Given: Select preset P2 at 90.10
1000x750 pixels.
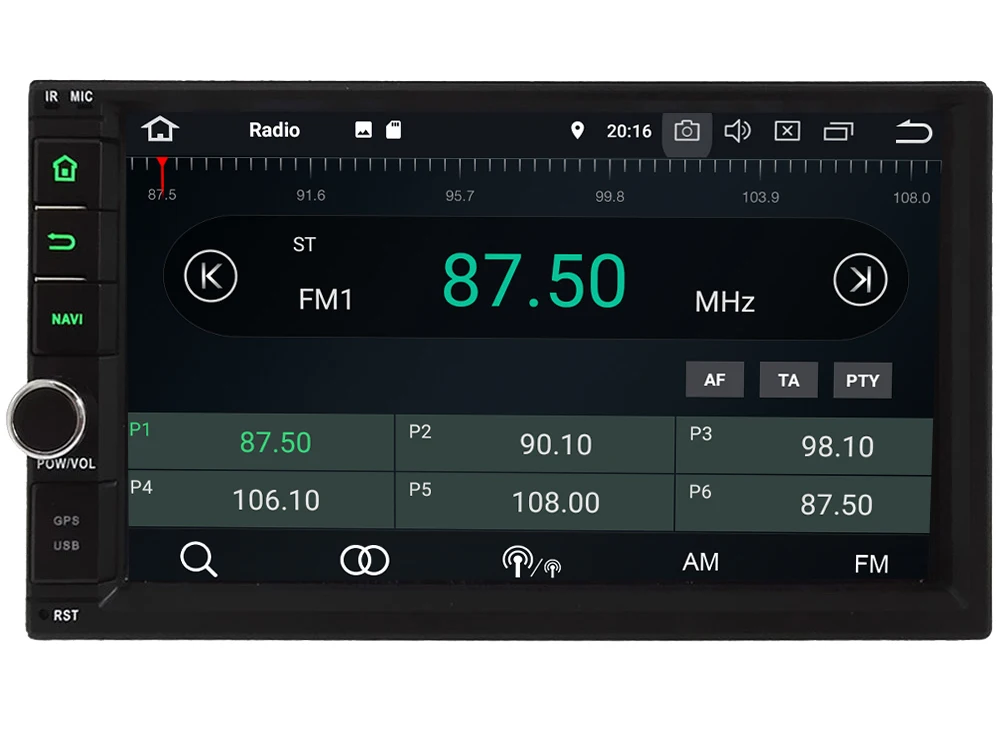Looking at the screenshot, I should click(x=534, y=444).
